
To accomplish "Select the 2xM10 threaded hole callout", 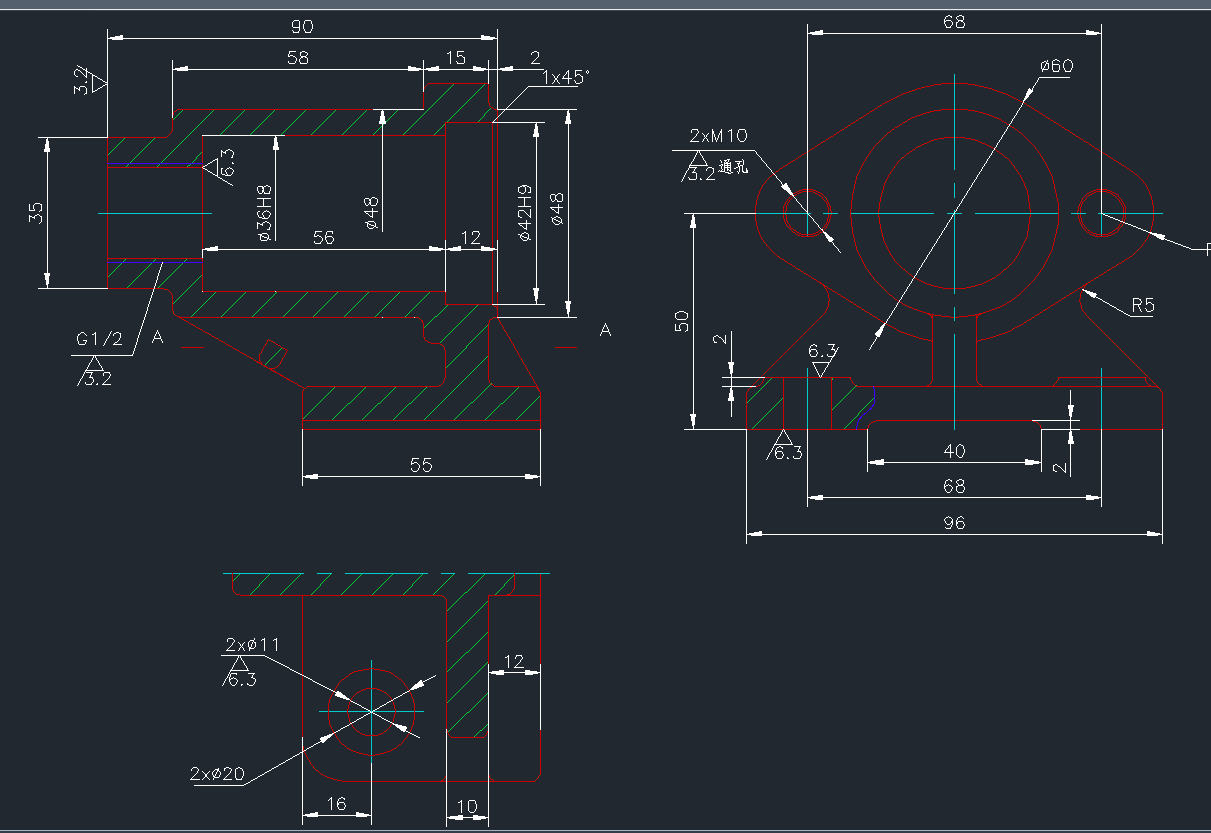I will (x=718, y=136).
